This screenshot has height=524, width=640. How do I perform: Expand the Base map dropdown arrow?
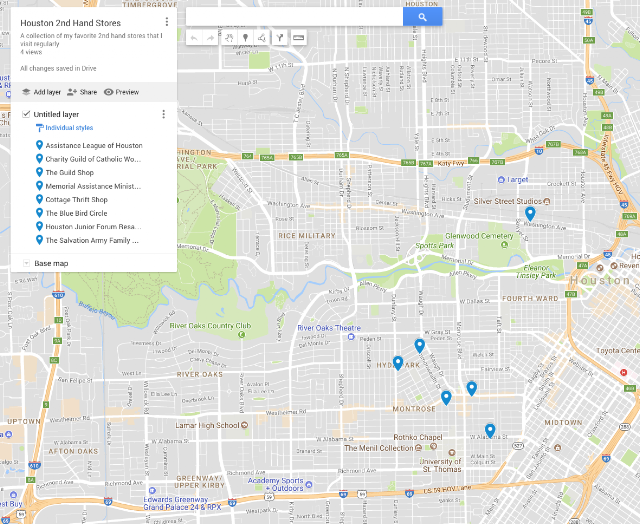(x=26, y=263)
